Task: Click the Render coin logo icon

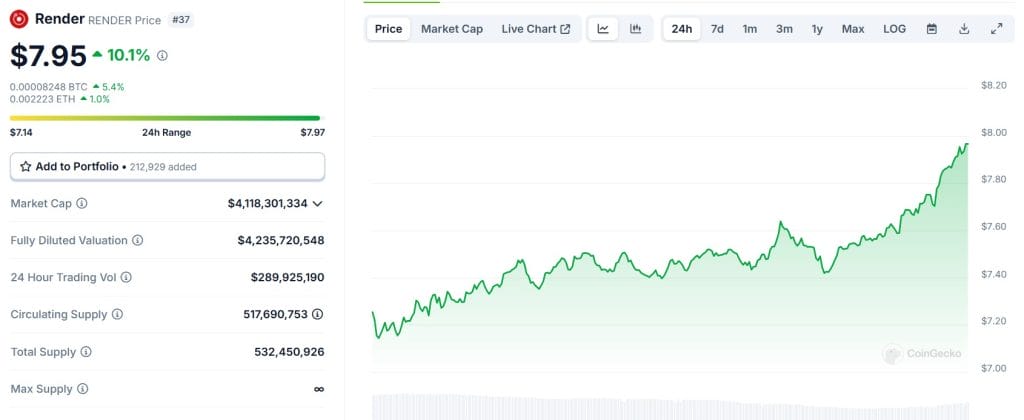Action: [x=19, y=19]
